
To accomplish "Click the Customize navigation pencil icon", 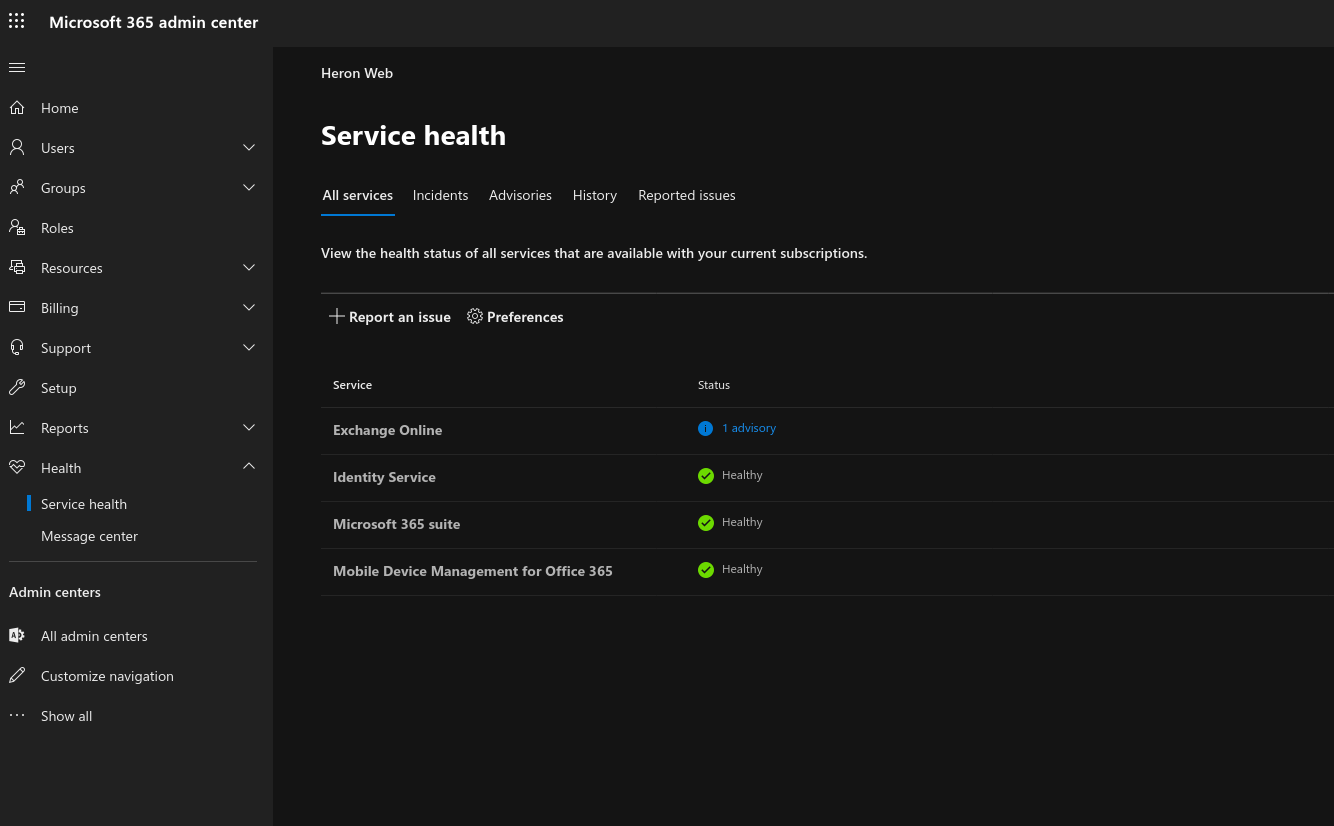I will (x=17, y=675).
